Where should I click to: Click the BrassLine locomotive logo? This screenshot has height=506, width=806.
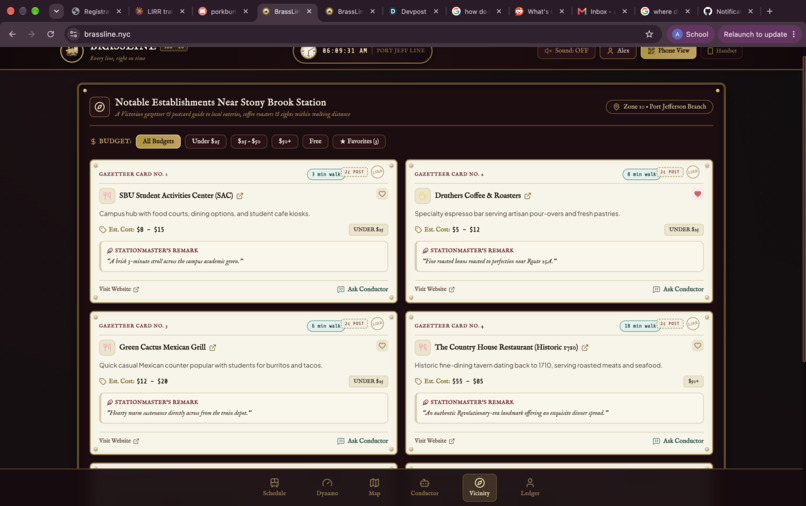click(x=72, y=51)
